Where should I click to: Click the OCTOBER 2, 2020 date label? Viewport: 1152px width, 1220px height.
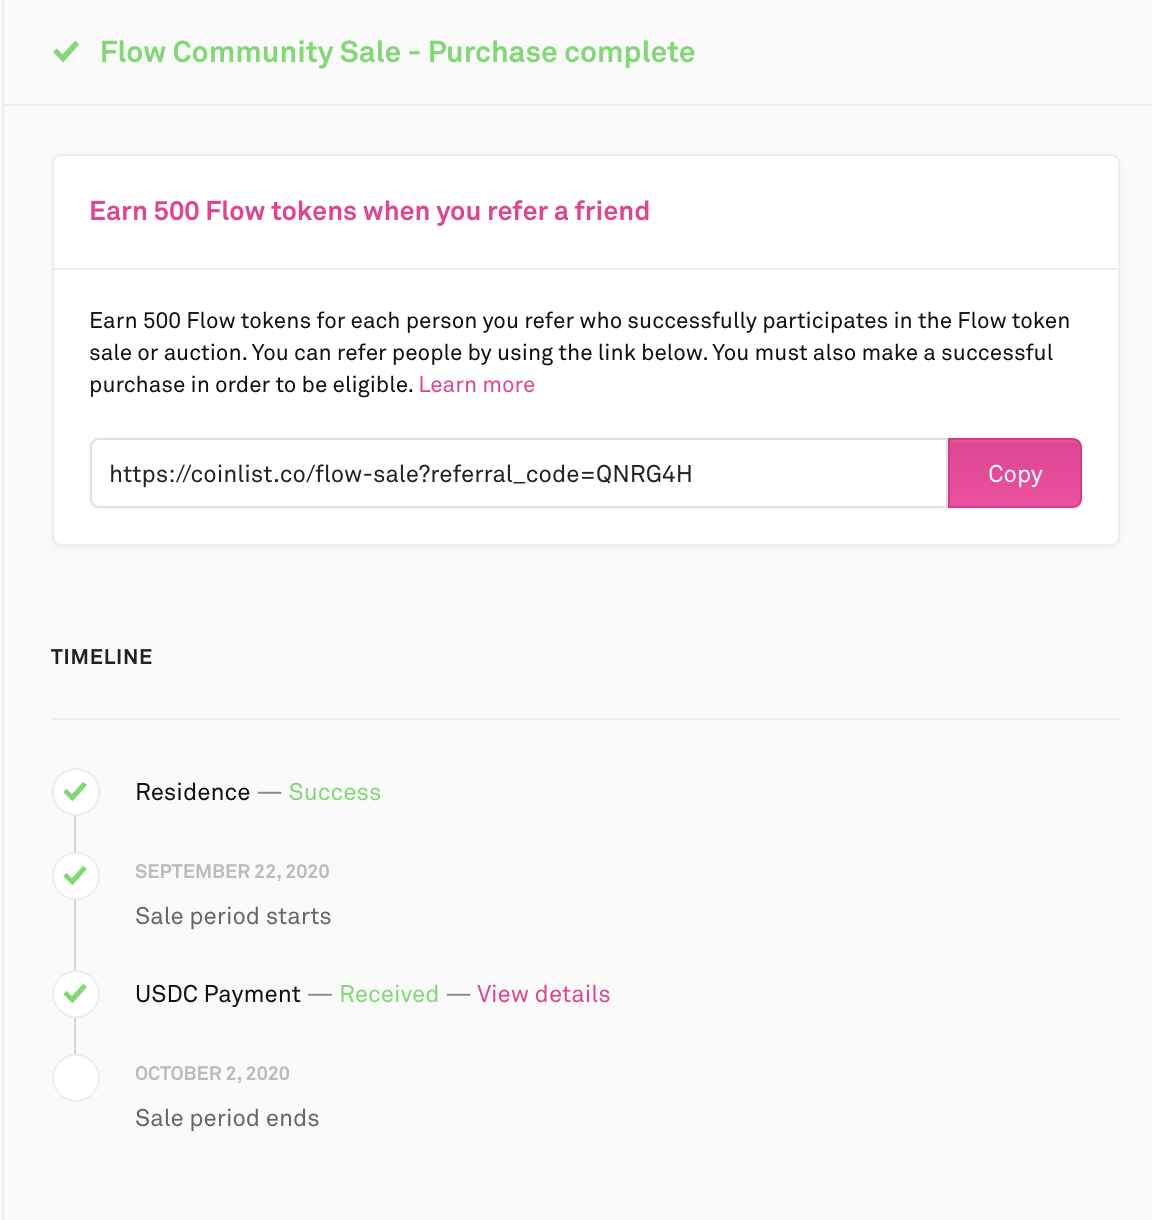212,1073
